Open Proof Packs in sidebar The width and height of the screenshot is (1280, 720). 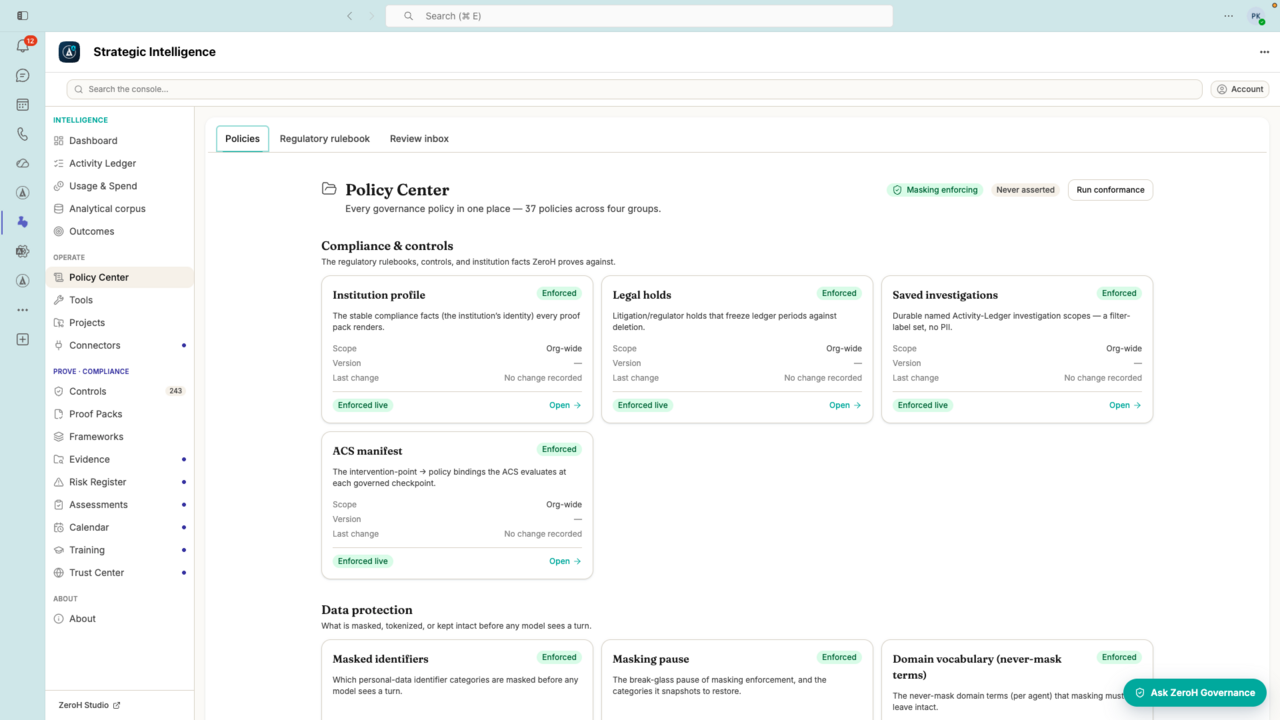(120, 414)
